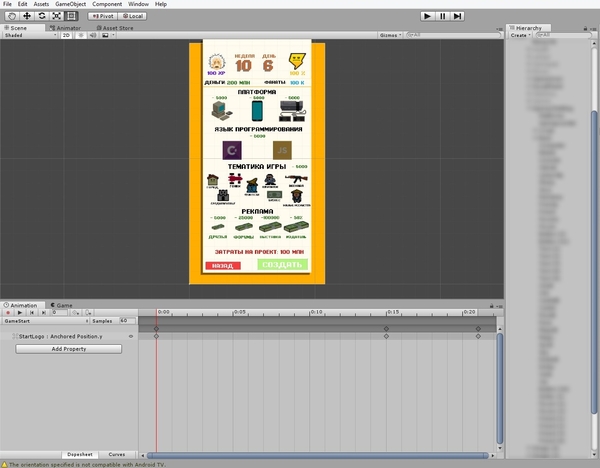
Task: Toggle scene lighting sun icon
Action: 79,35
